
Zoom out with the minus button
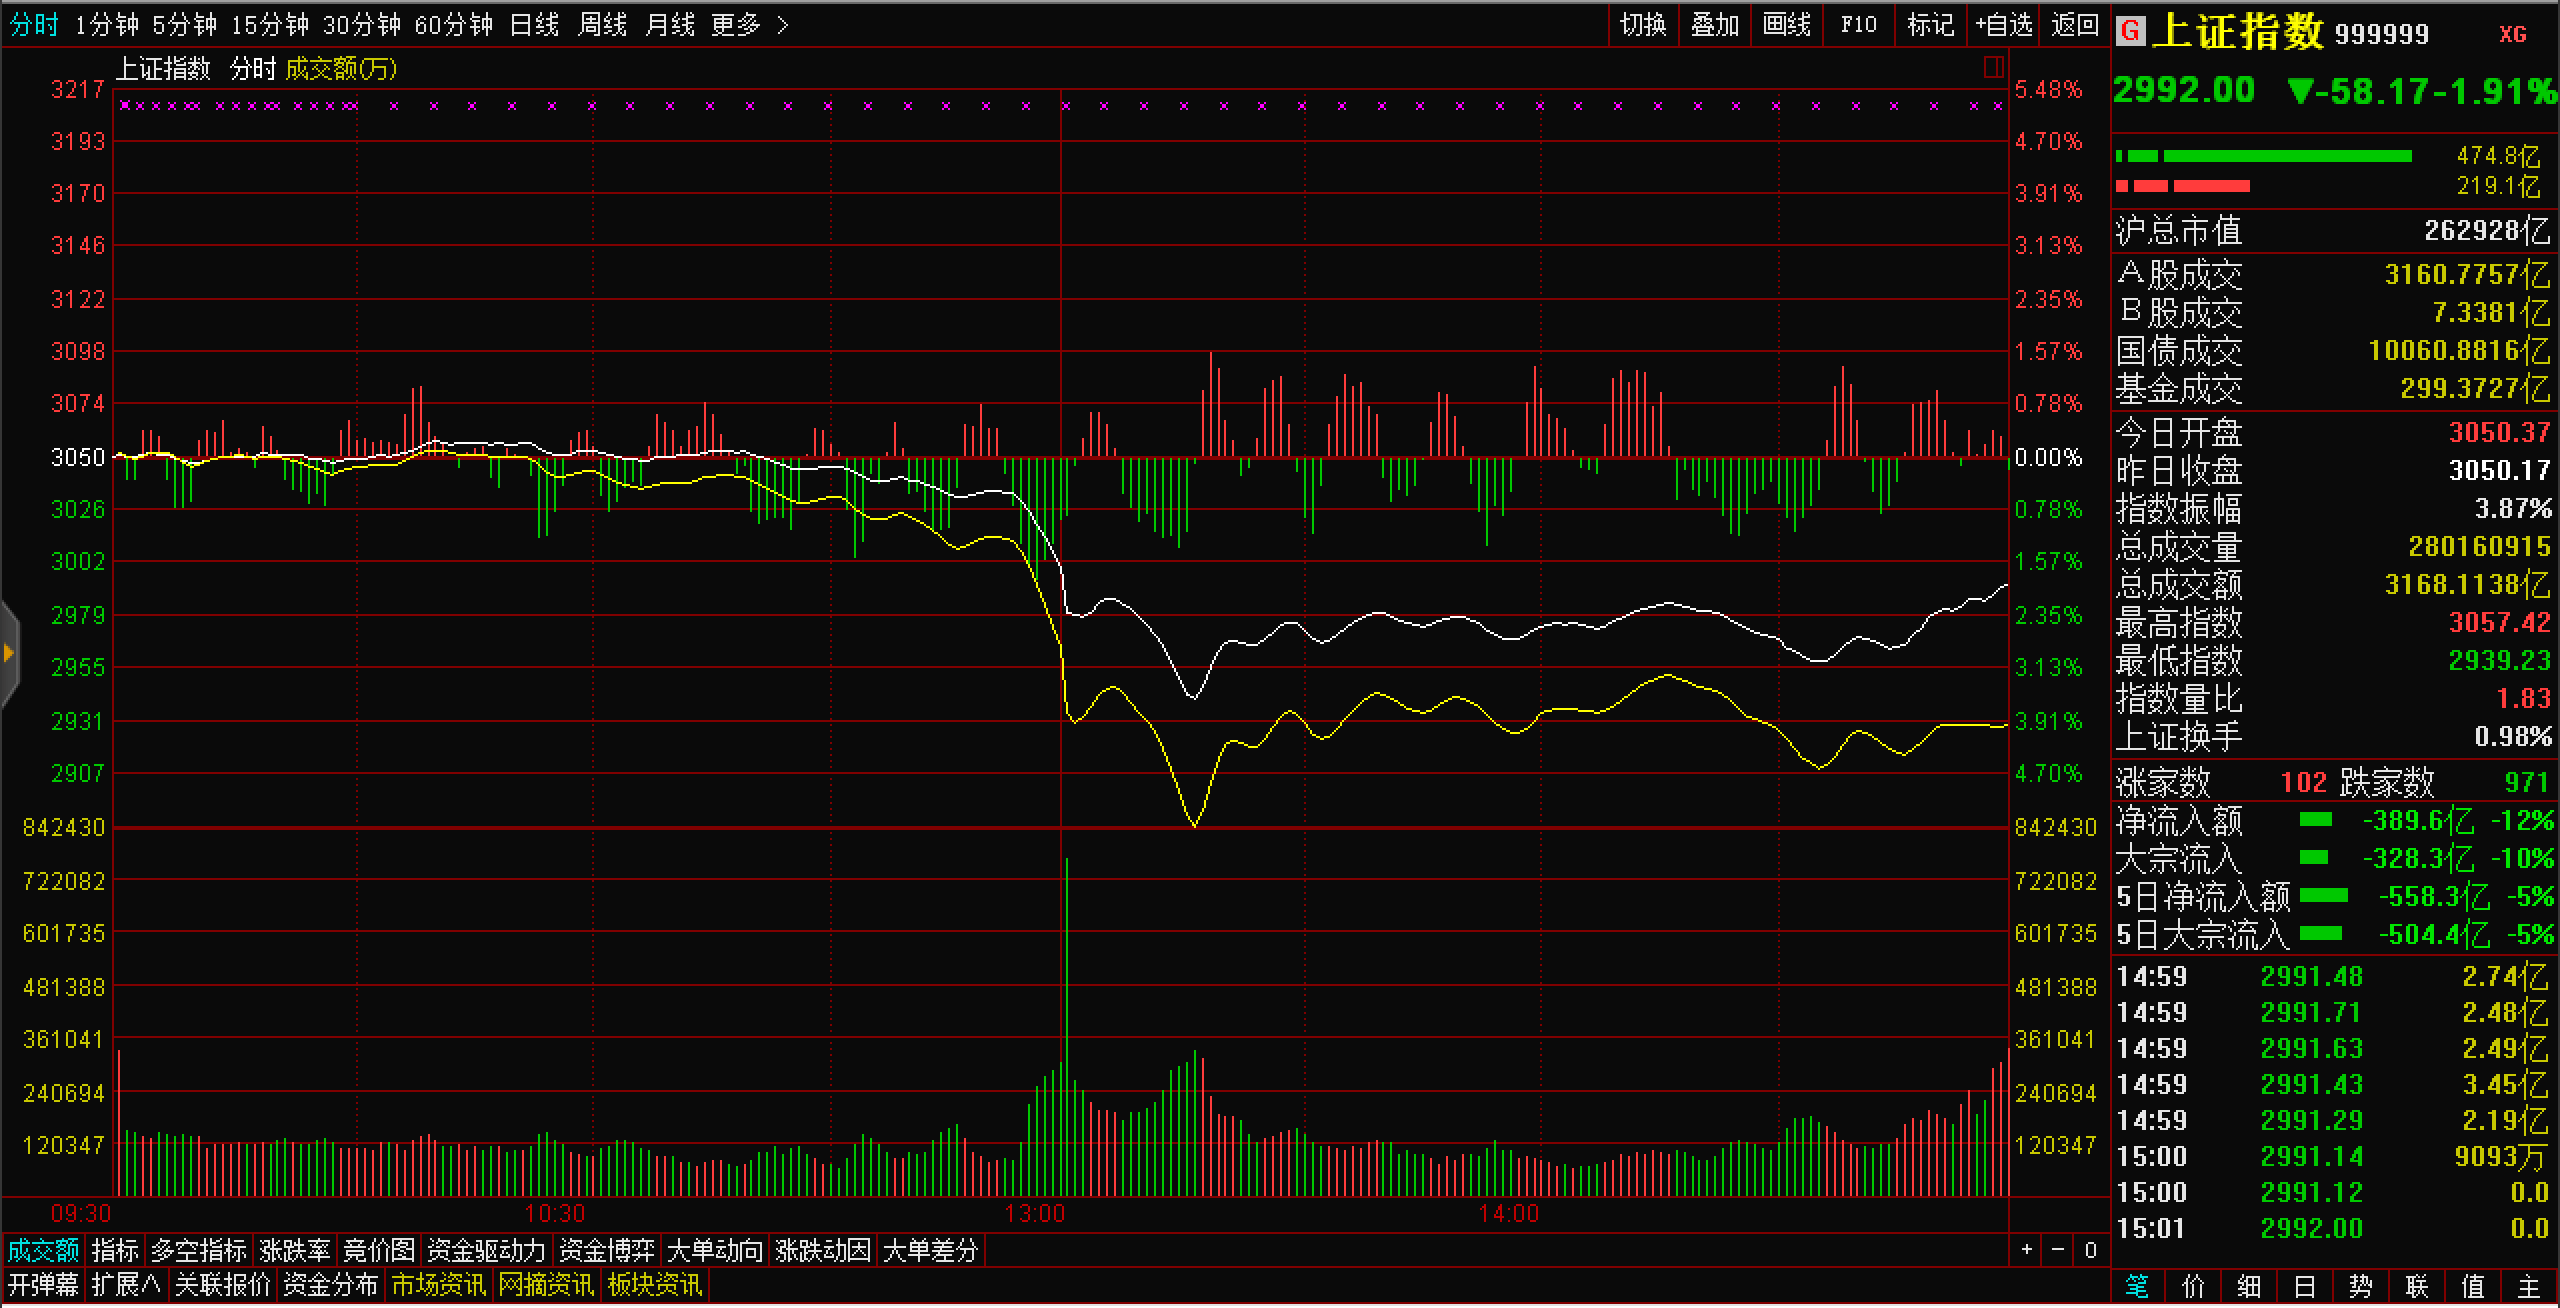tap(2058, 1249)
